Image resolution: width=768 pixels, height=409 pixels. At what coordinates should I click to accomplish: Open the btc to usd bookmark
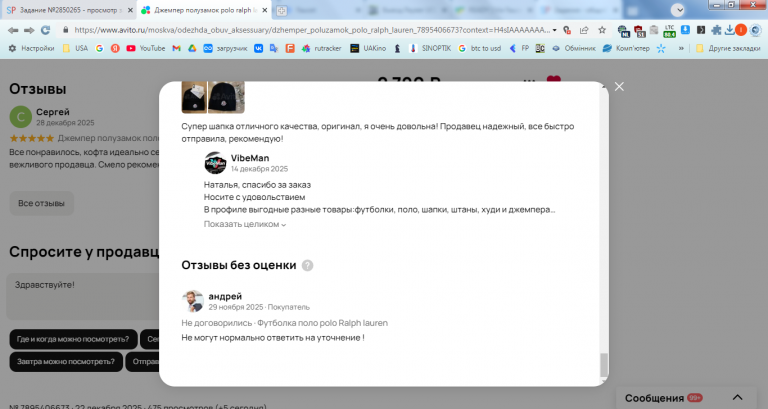point(480,48)
